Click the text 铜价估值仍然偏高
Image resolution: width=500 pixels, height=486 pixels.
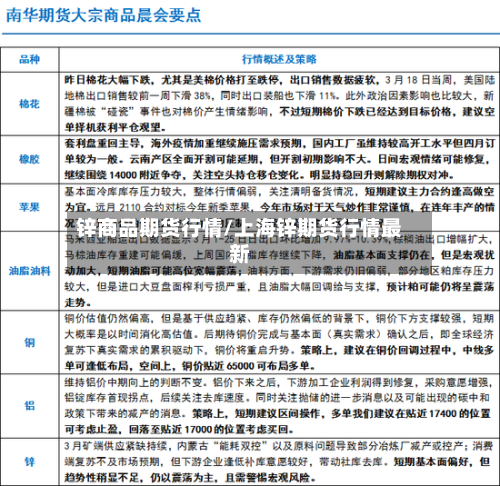(x=107, y=318)
